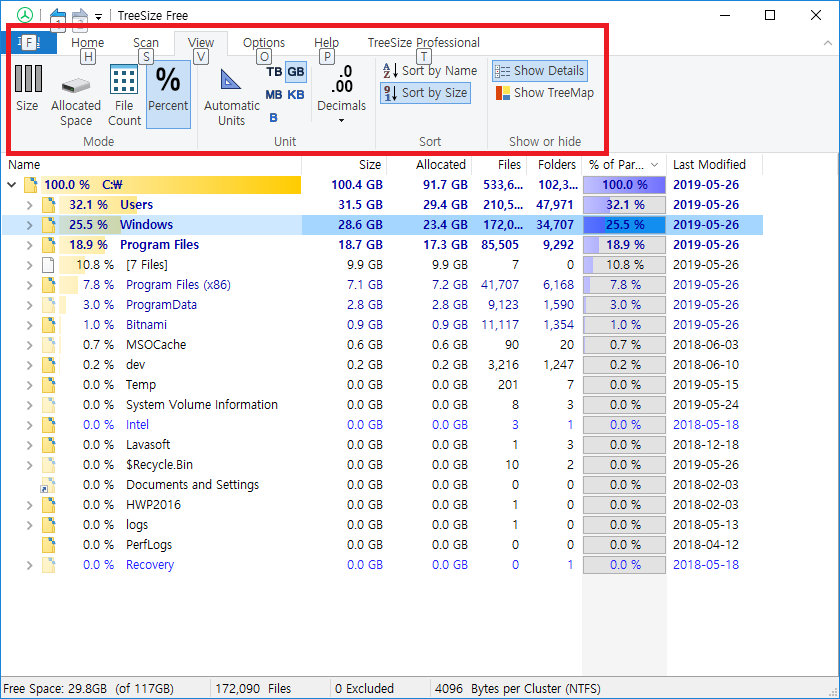This screenshot has height=699, width=840.
Task: Click the back navigation icon in the title bar
Action: [x=58, y=16]
